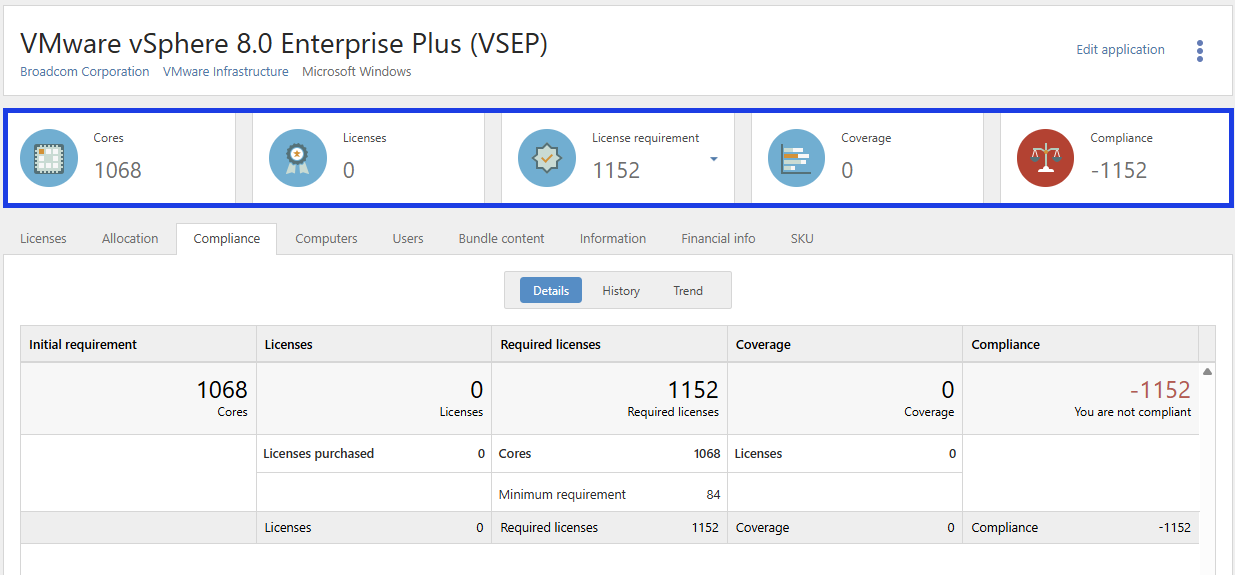The height and width of the screenshot is (575, 1235).
Task: Click the large 1068 Cores cell in table
Action: pyautogui.click(x=138, y=398)
